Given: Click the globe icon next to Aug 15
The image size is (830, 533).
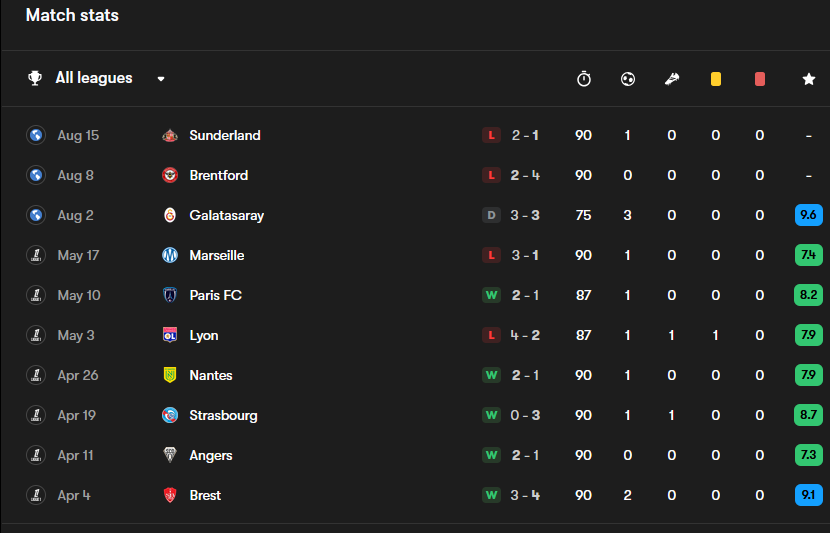Looking at the screenshot, I should (36, 135).
